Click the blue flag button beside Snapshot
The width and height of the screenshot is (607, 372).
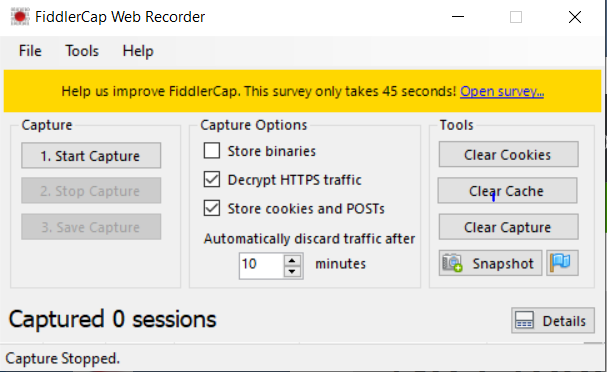click(562, 263)
